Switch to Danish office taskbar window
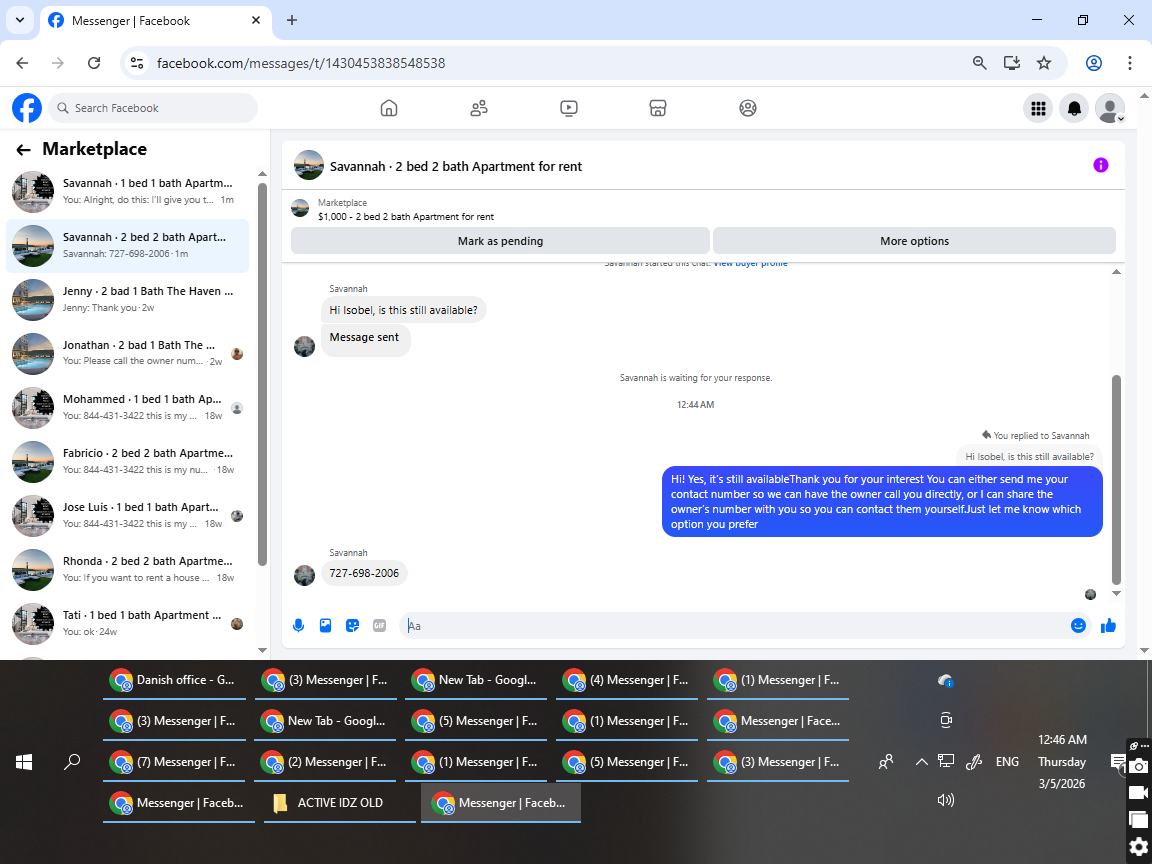1152x864 pixels. [173, 680]
